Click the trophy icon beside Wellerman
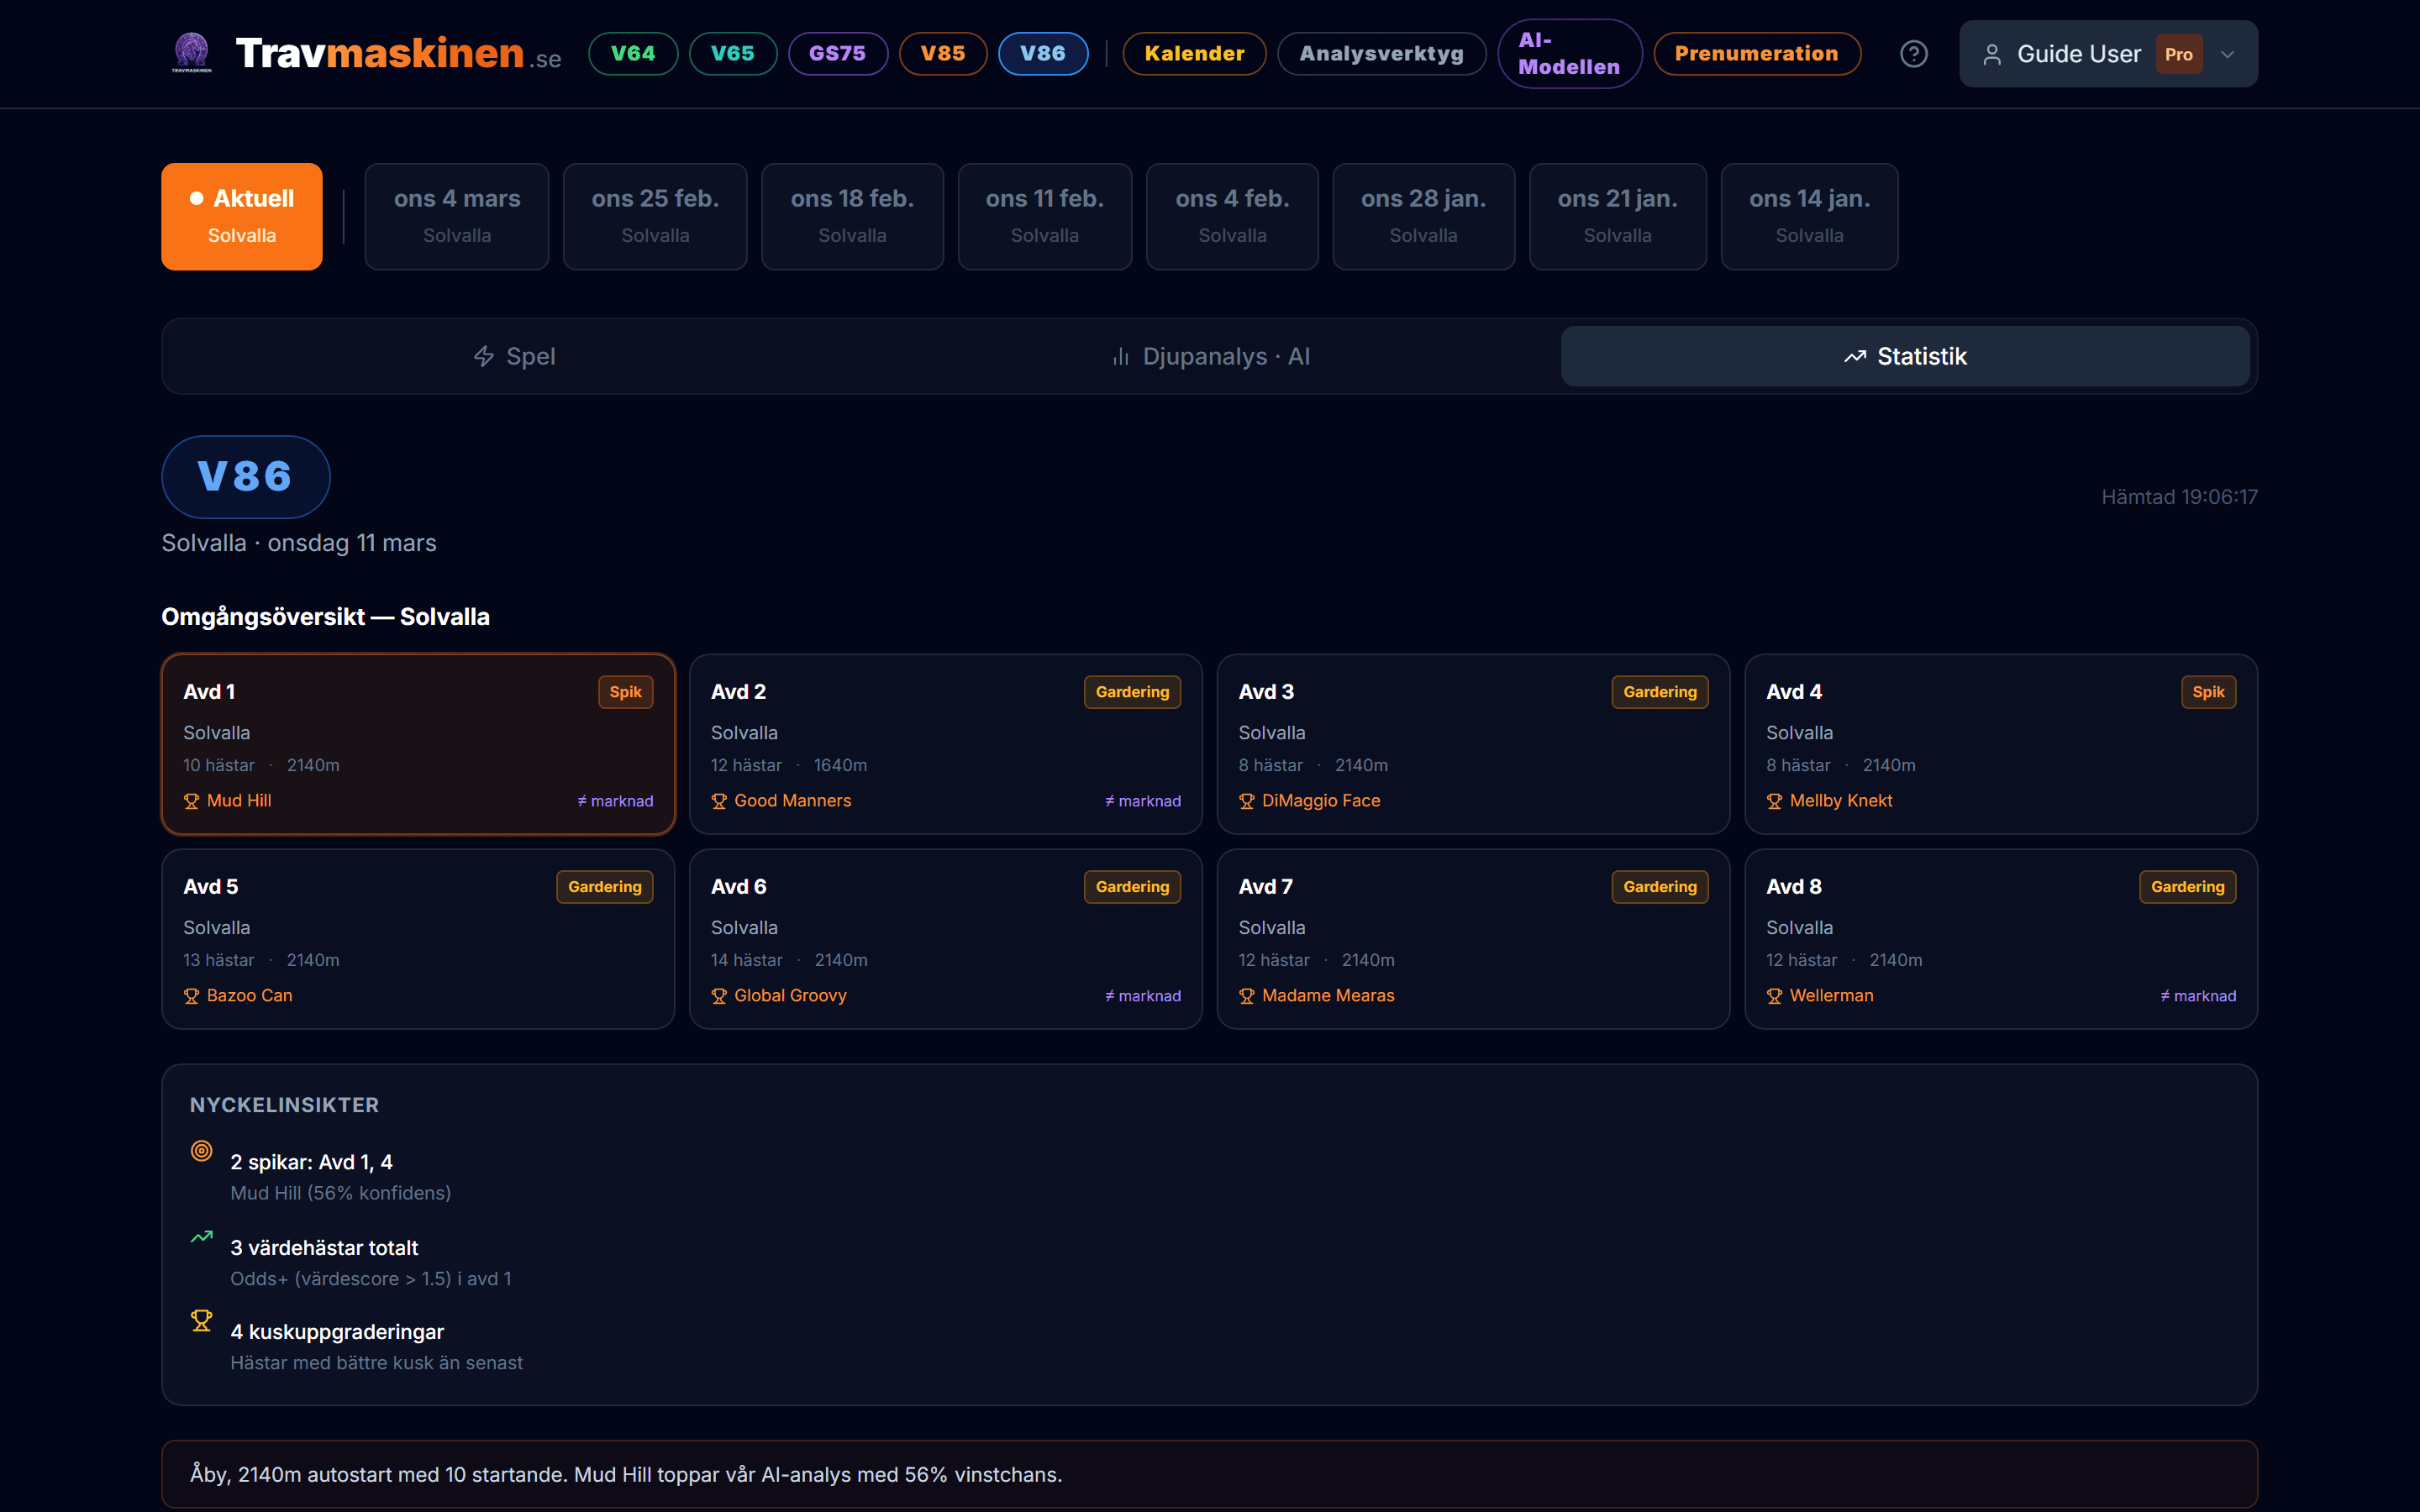Screen dimensions: 2420x1512 click(x=1774, y=996)
